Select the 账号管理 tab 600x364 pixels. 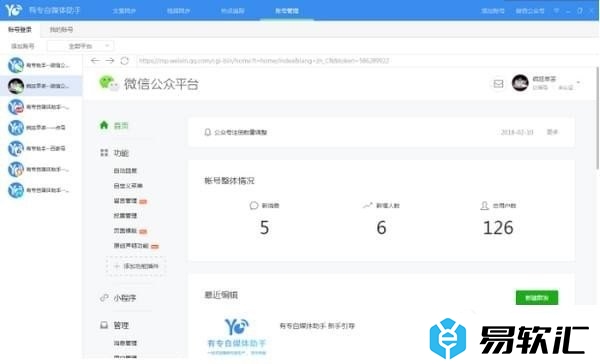tap(287, 11)
